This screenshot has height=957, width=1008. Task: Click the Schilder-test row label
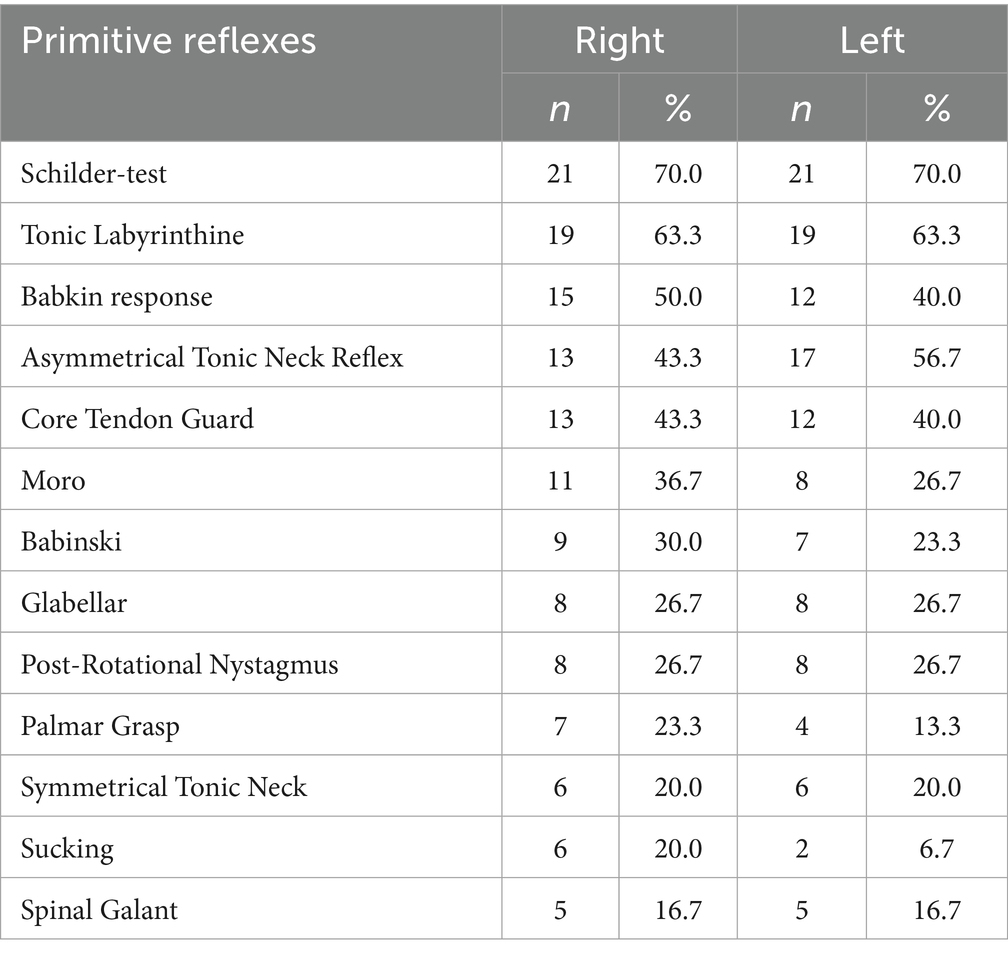pos(94,174)
